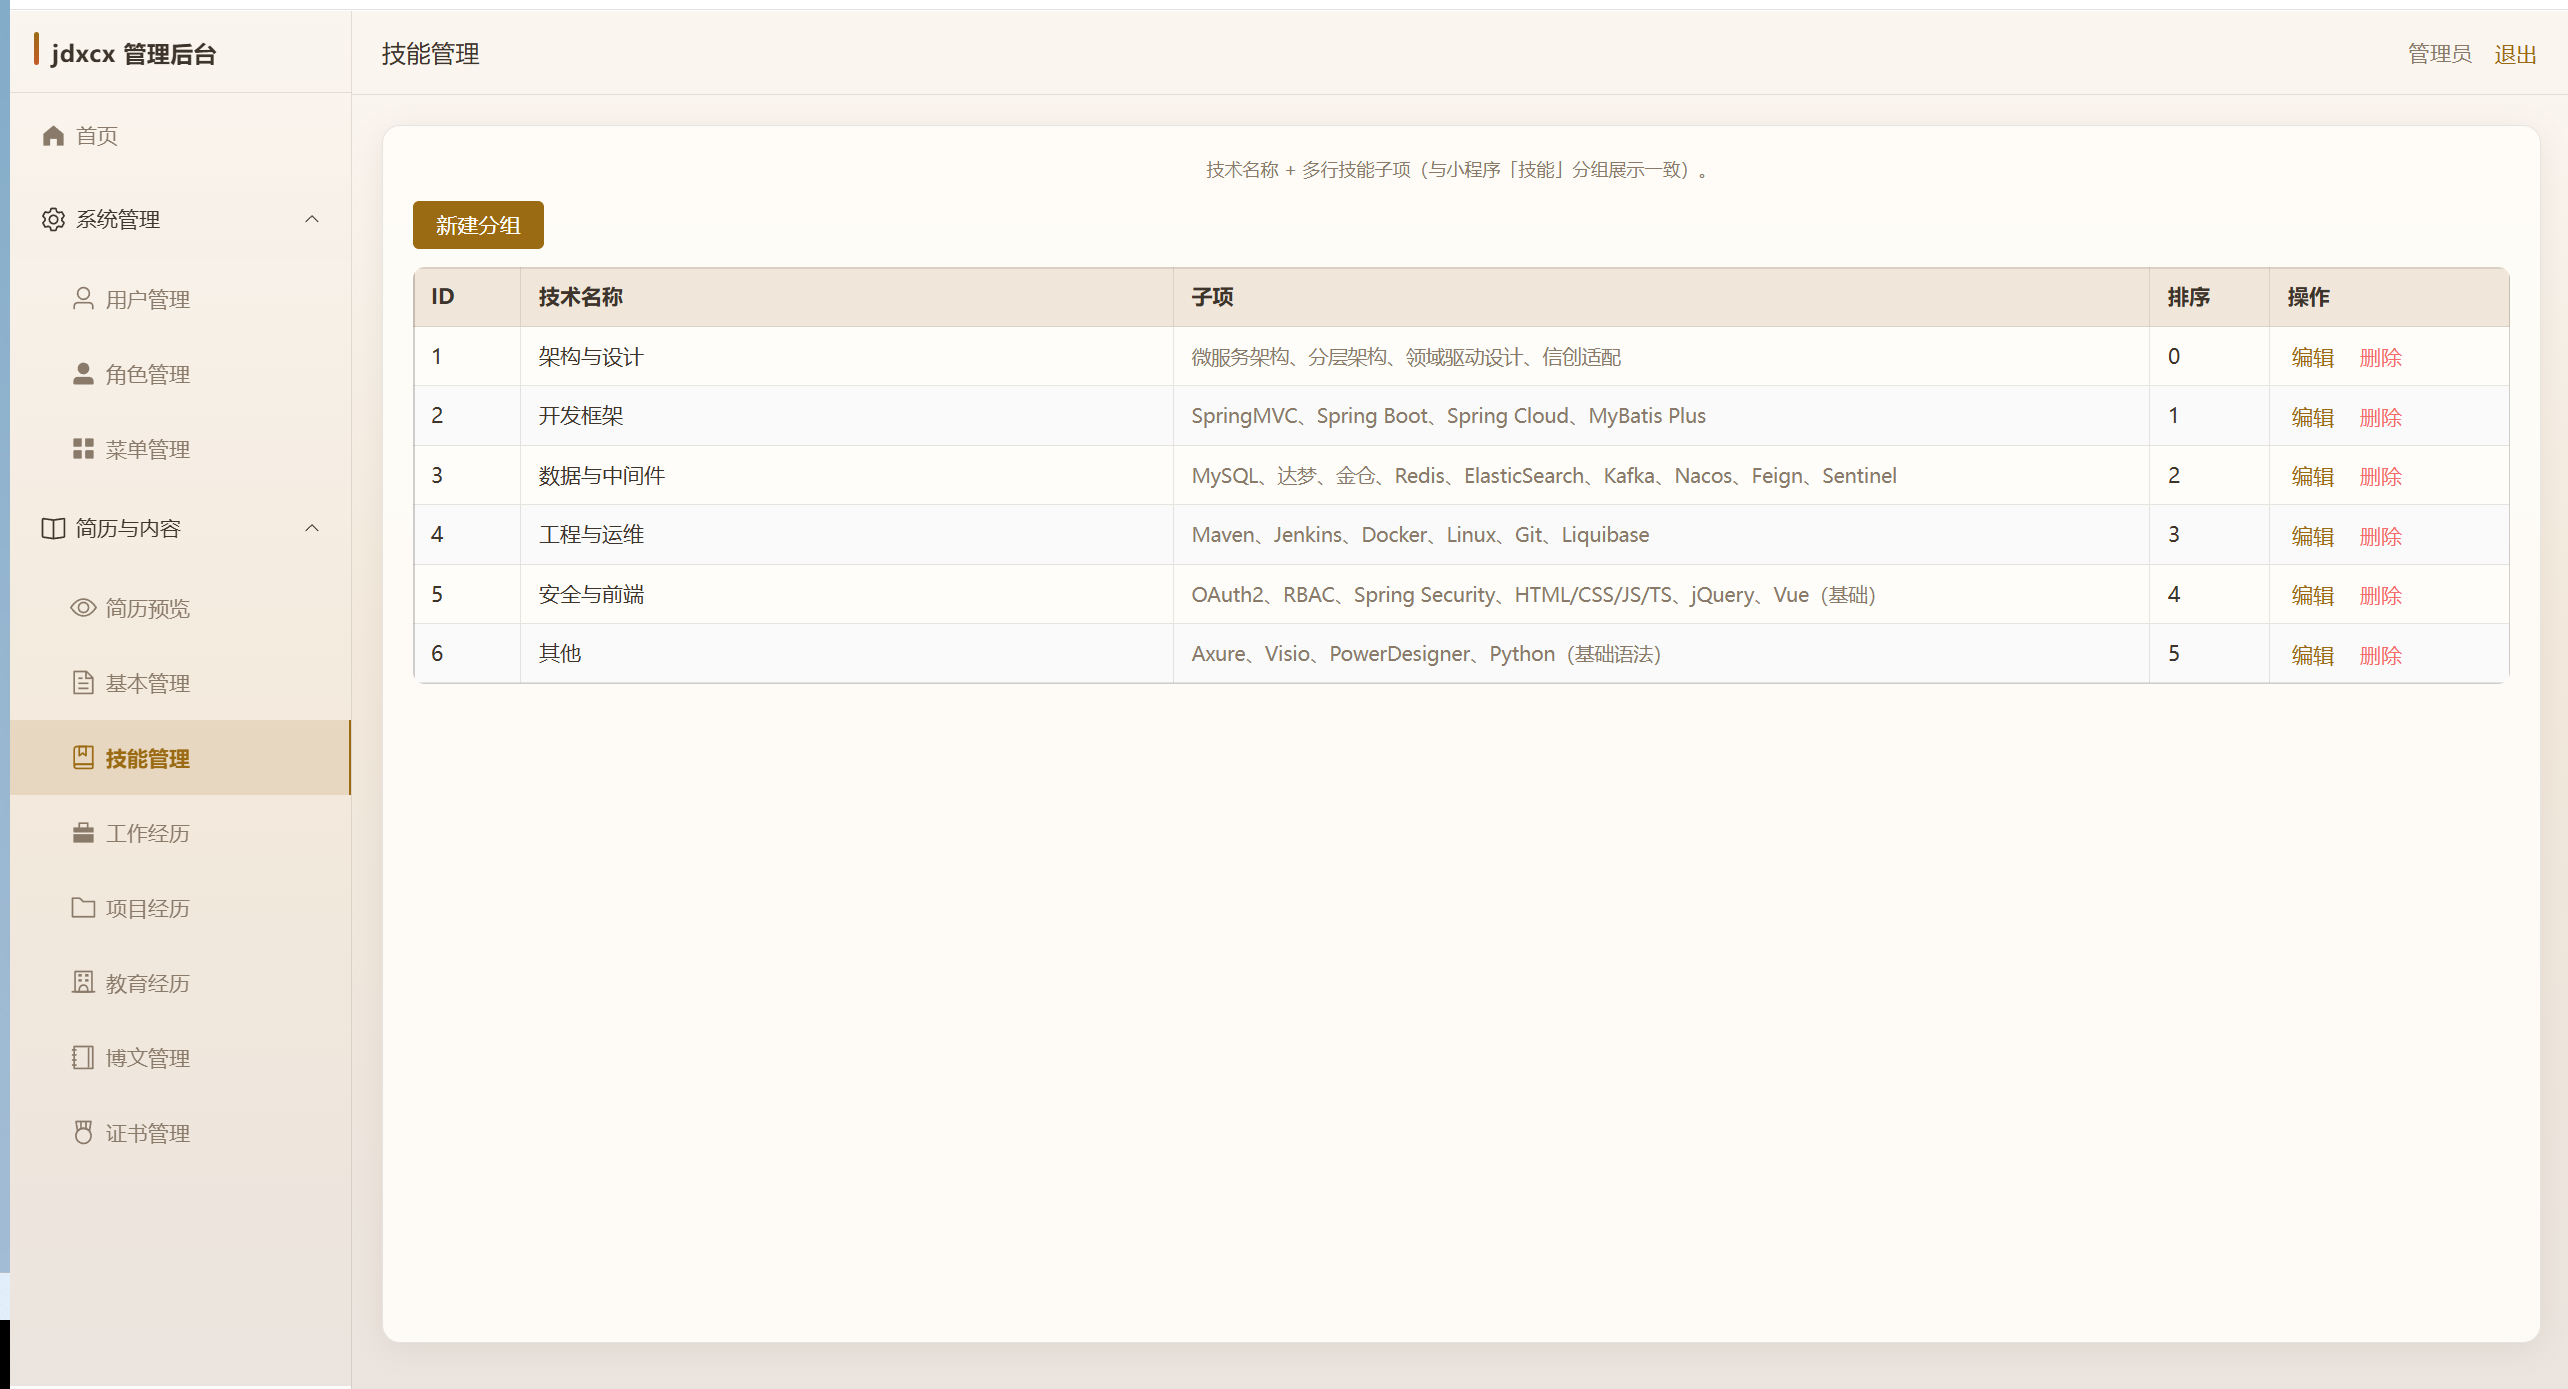
Task: Click the notebook icon for 博文管理
Action: point(83,1058)
